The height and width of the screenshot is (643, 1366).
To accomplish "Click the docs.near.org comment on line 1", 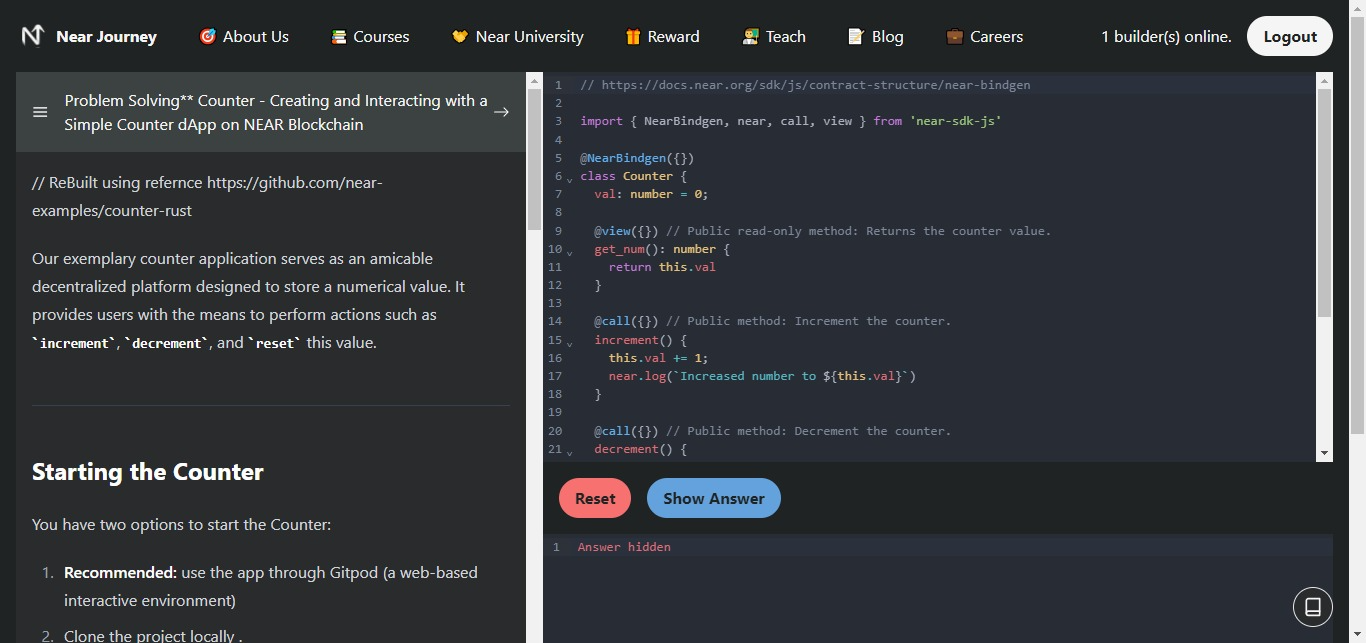I will 805,85.
